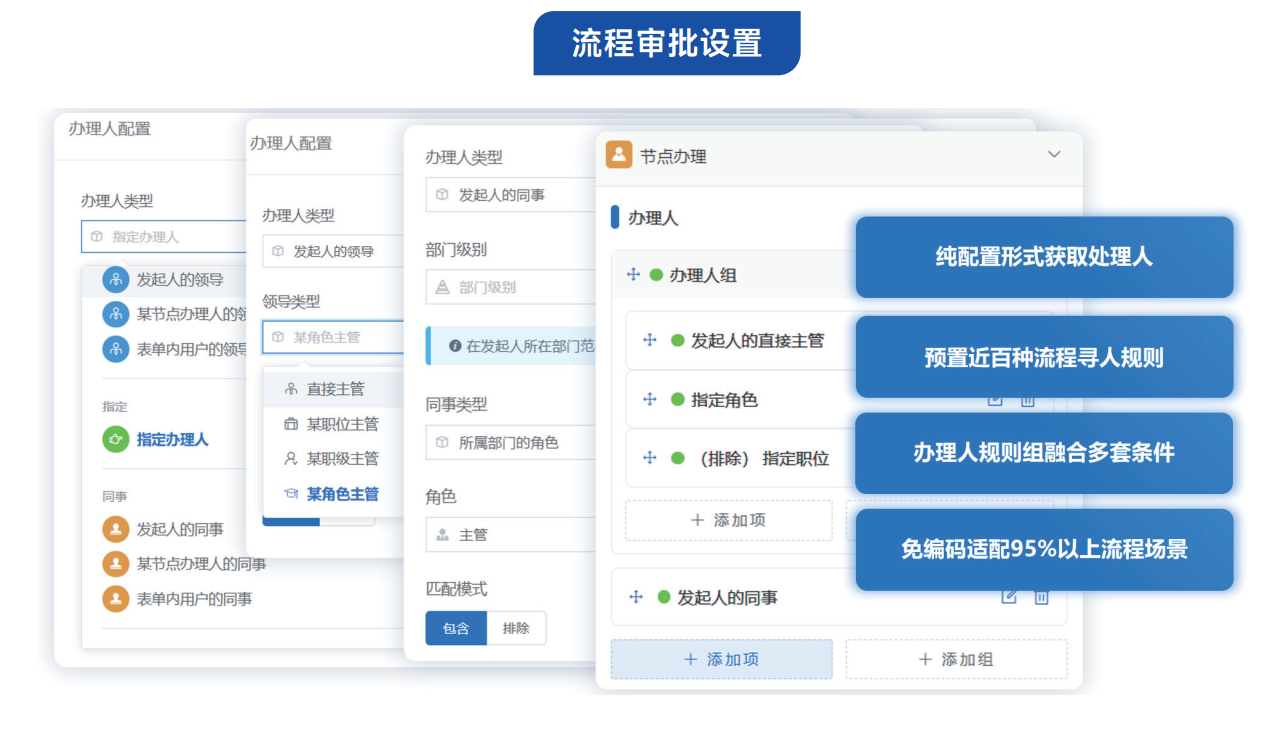The width and height of the screenshot is (1286, 730).
Task: Click the 角色 field showing 主管
Action: tap(510, 535)
